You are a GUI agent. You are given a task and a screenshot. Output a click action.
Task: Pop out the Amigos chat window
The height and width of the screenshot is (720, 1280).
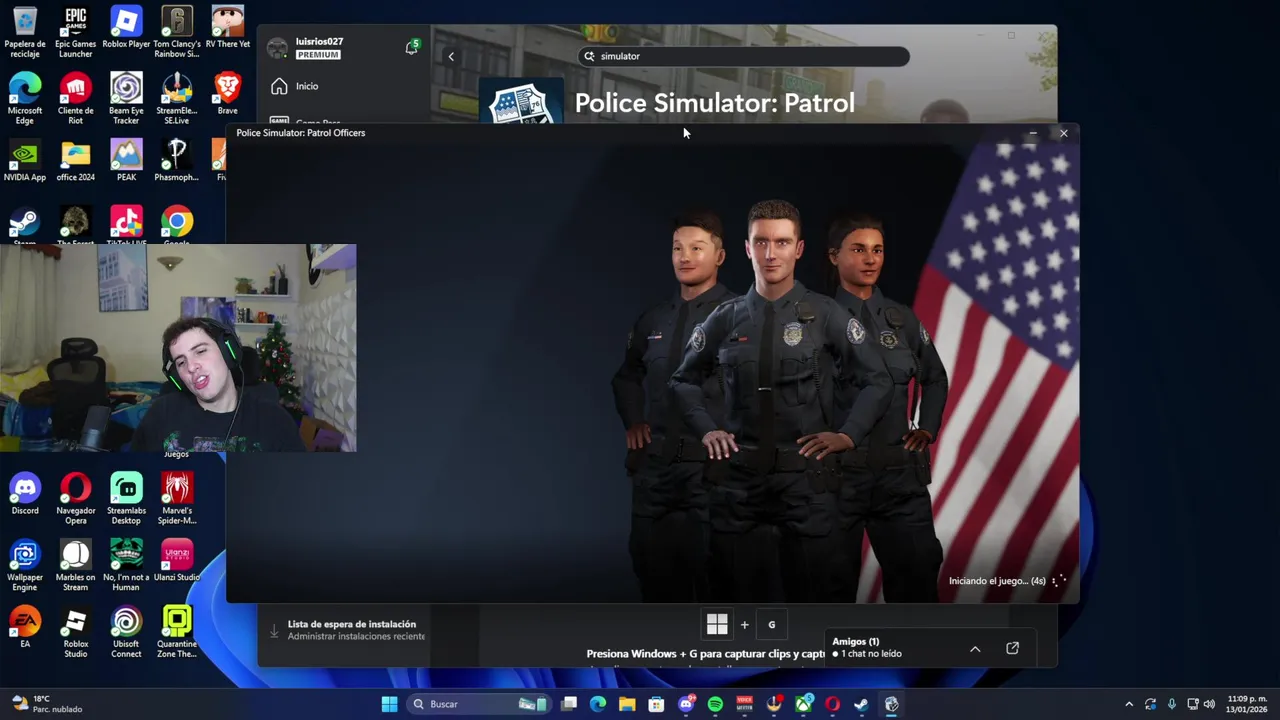(x=1012, y=648)
